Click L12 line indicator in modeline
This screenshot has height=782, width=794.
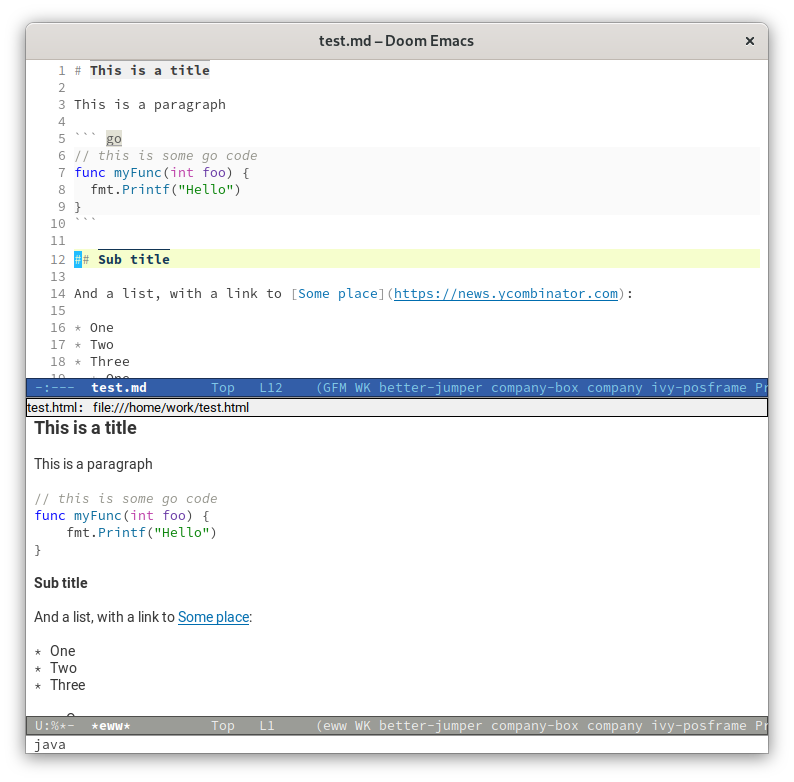point(270,388)
